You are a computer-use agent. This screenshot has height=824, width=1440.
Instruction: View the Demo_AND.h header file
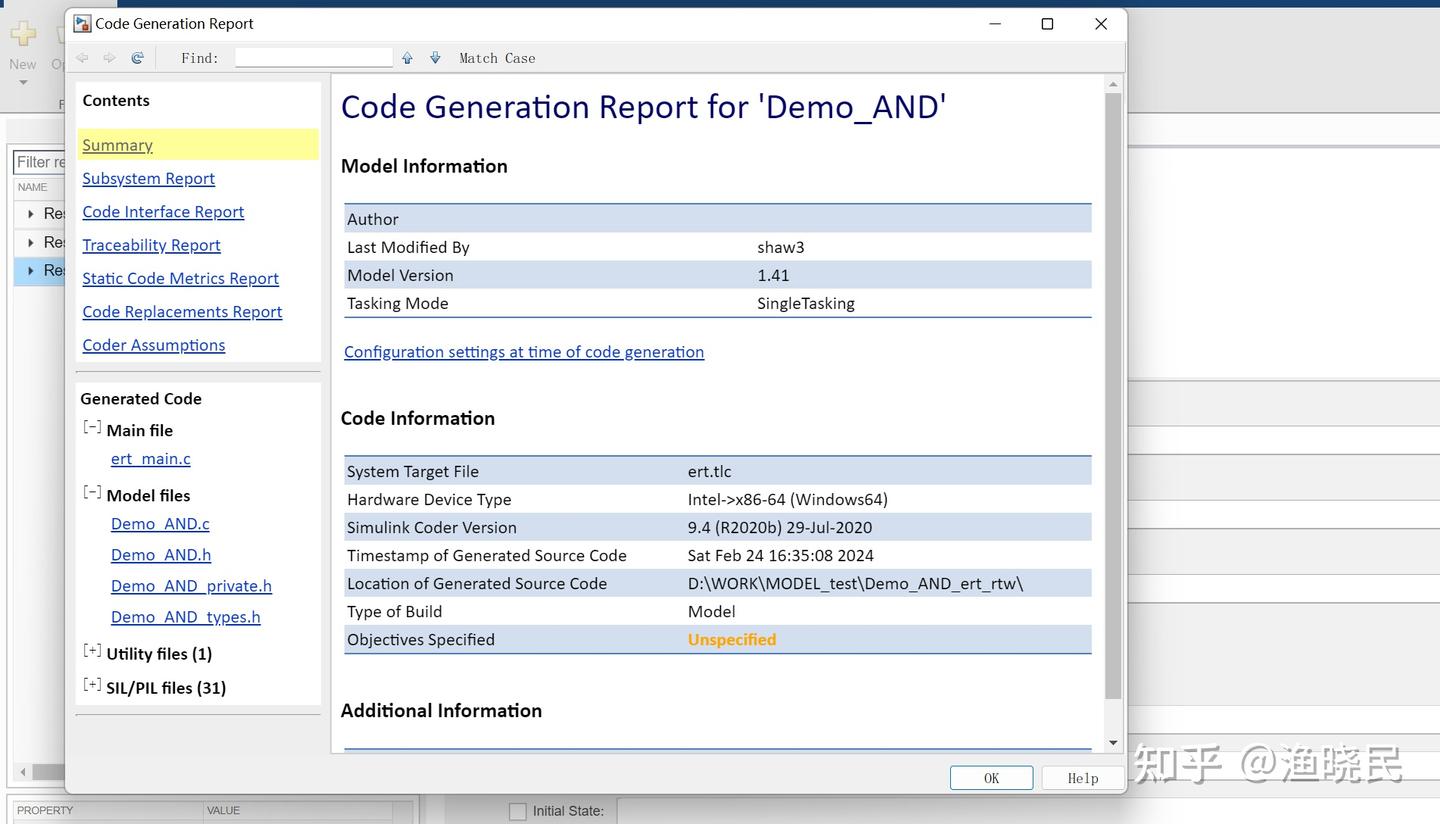[161, 555]
